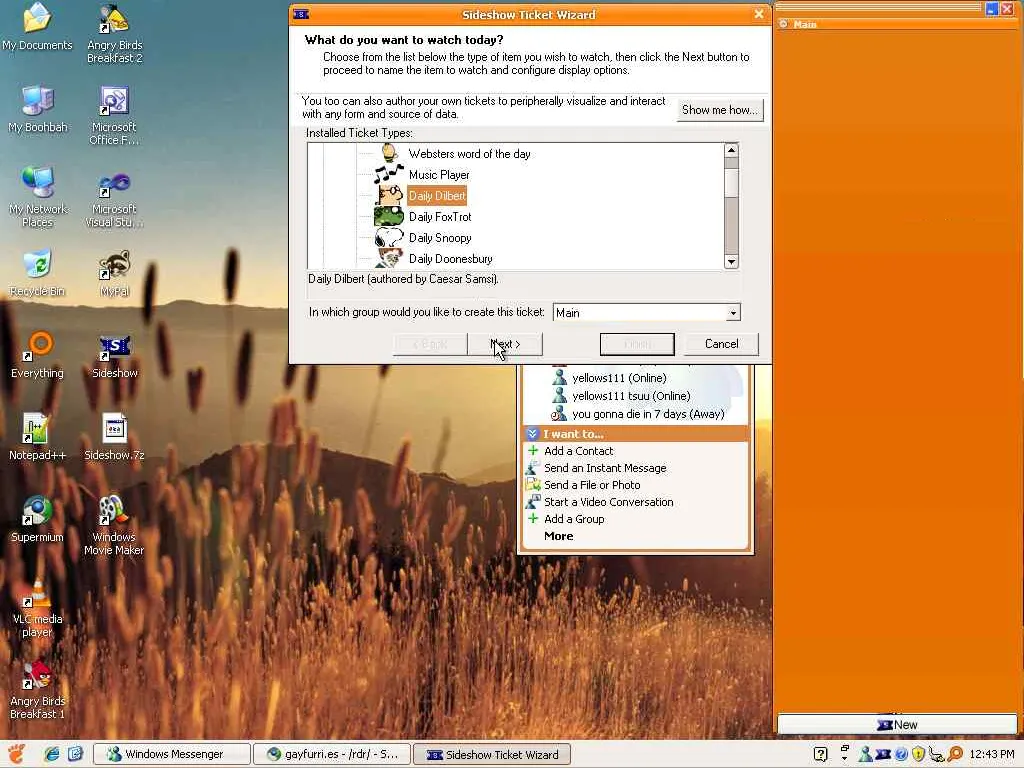Image resolution: width=1024 pixels, height=768 pixels.
Task: Click the ticket types list scrollbar thumb
Action: point(731,182)
